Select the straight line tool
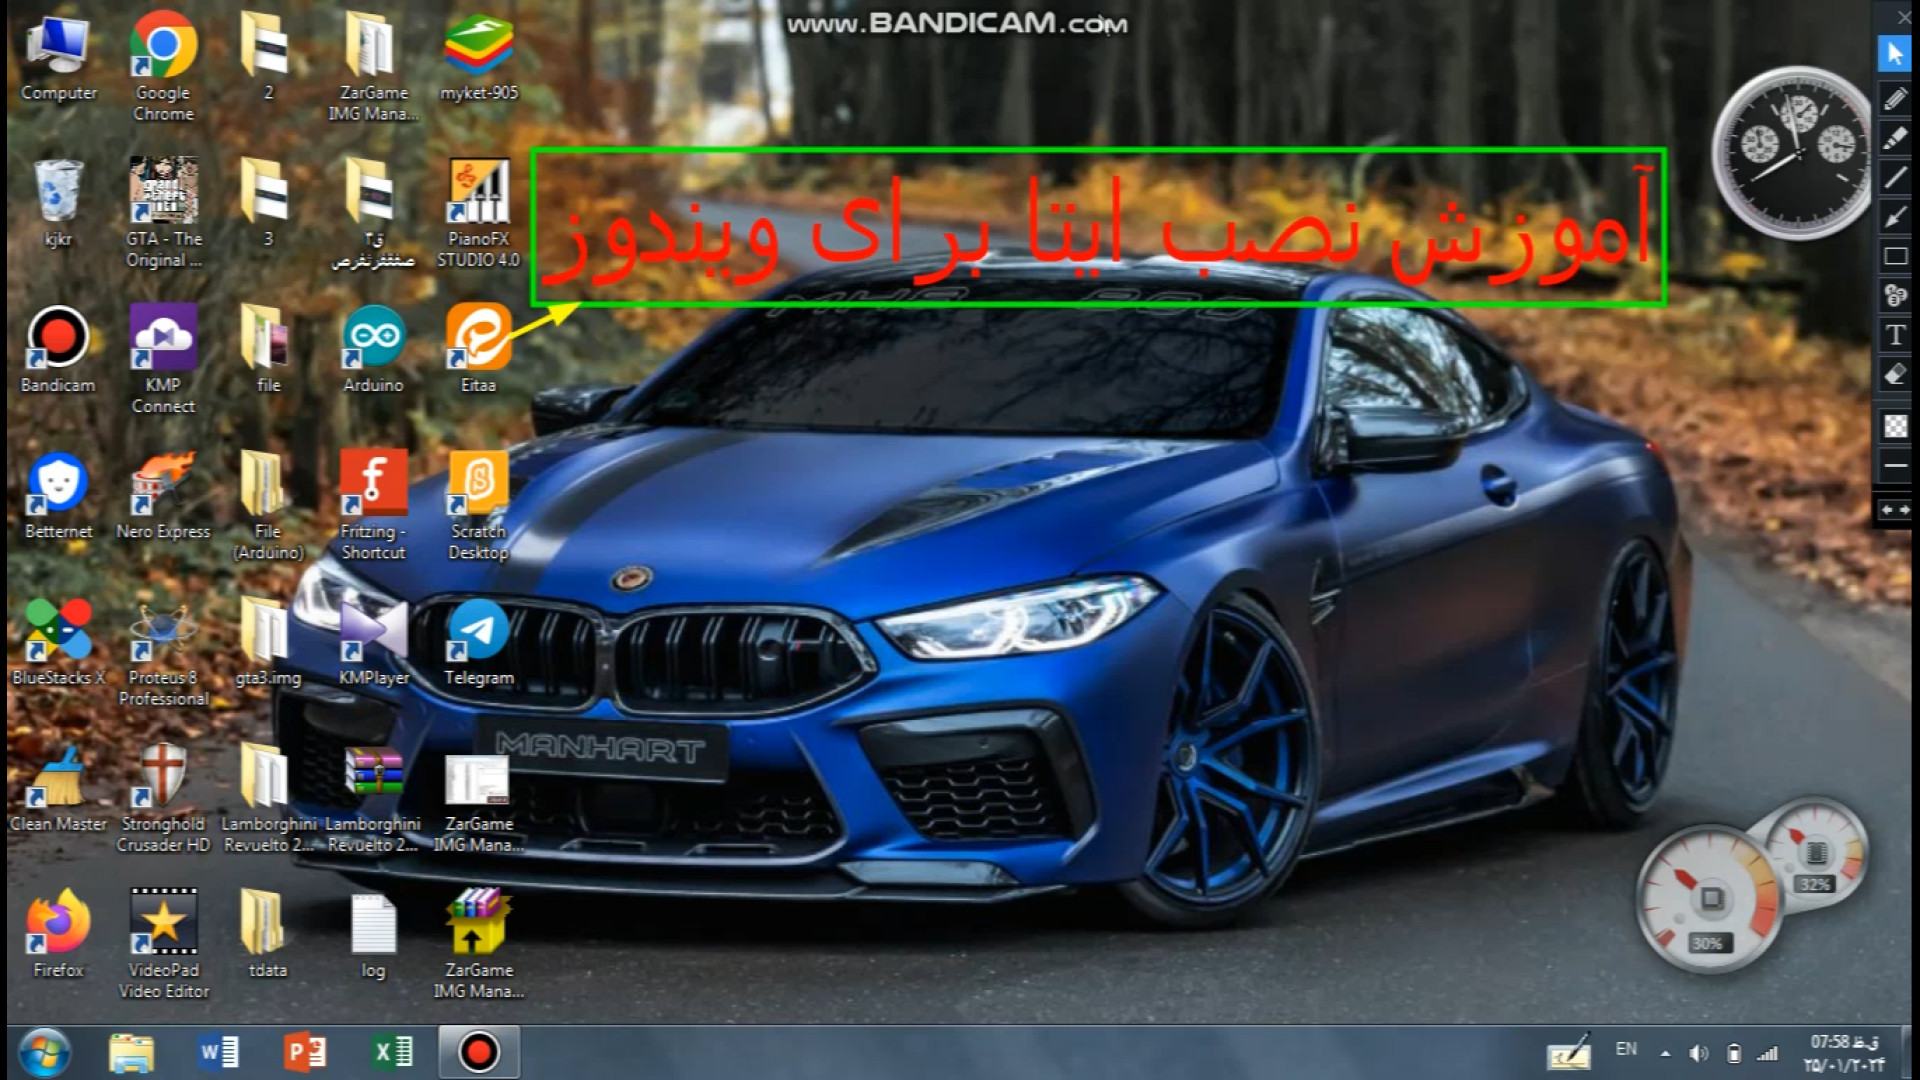Image resolution: width=1920 pixels, height=1080 pixels. pyautogui.click(x=1895, y=178)
